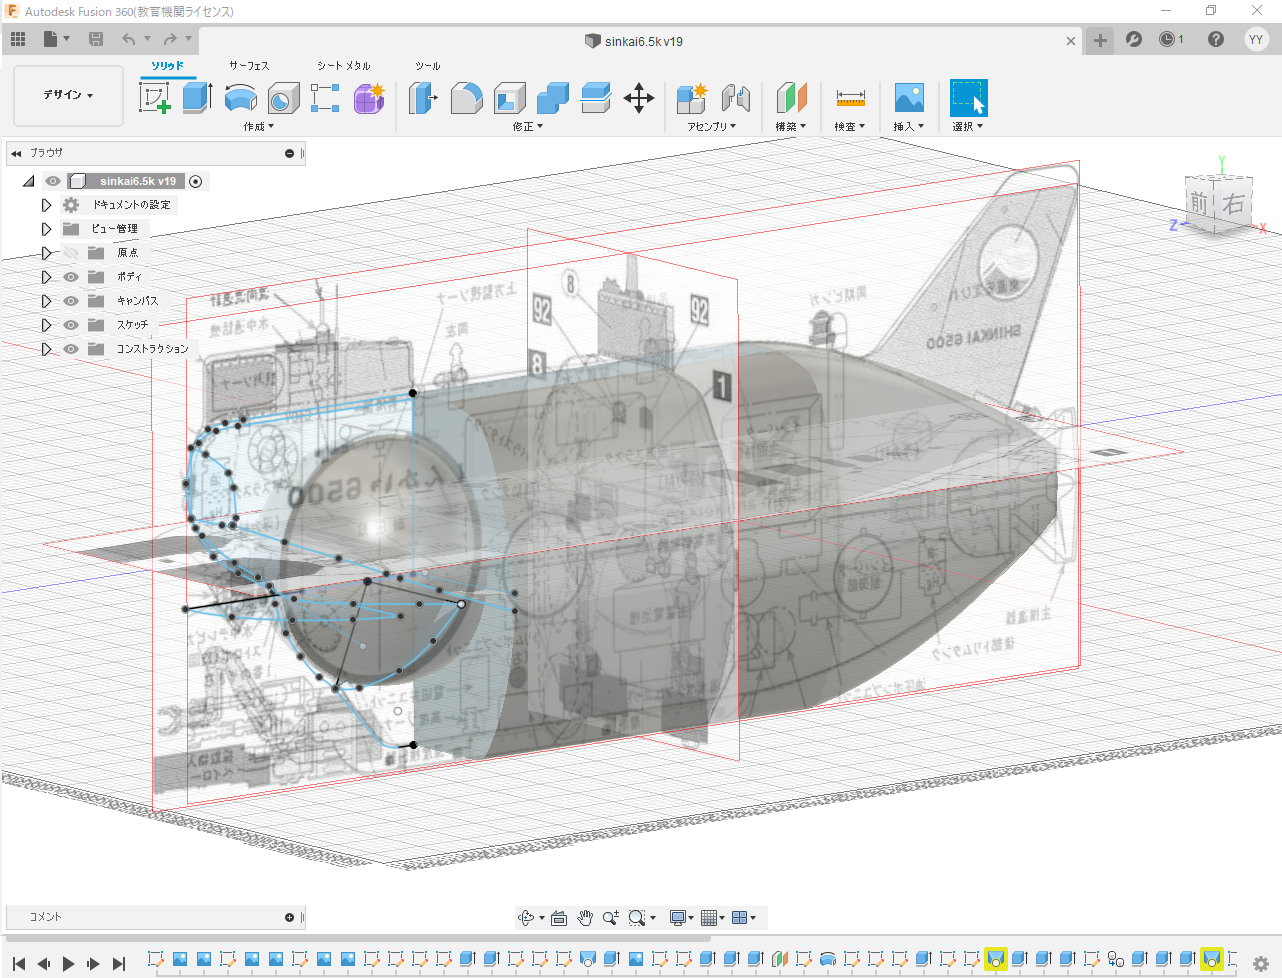This screenshot has width=1282, height=978.
Task: Select the Offset Plane construct tool
Action: coord(791,98)
